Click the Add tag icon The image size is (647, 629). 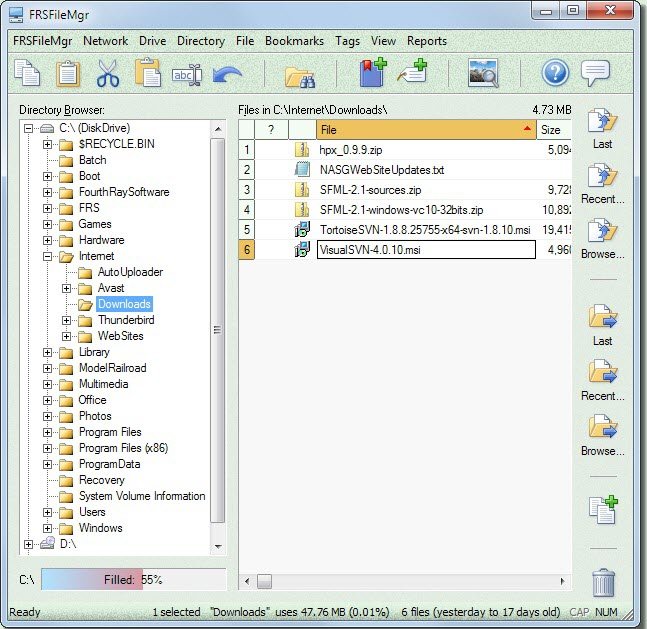point(412,71)
